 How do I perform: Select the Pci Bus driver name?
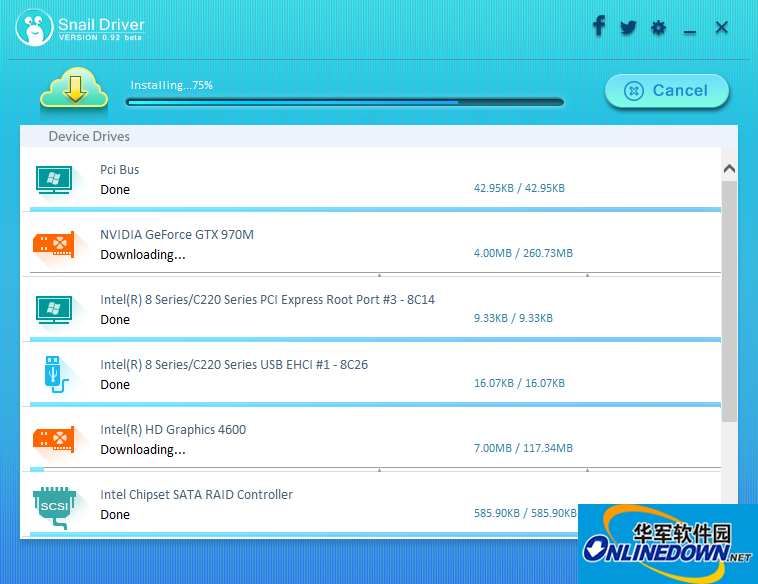[119, 170]
